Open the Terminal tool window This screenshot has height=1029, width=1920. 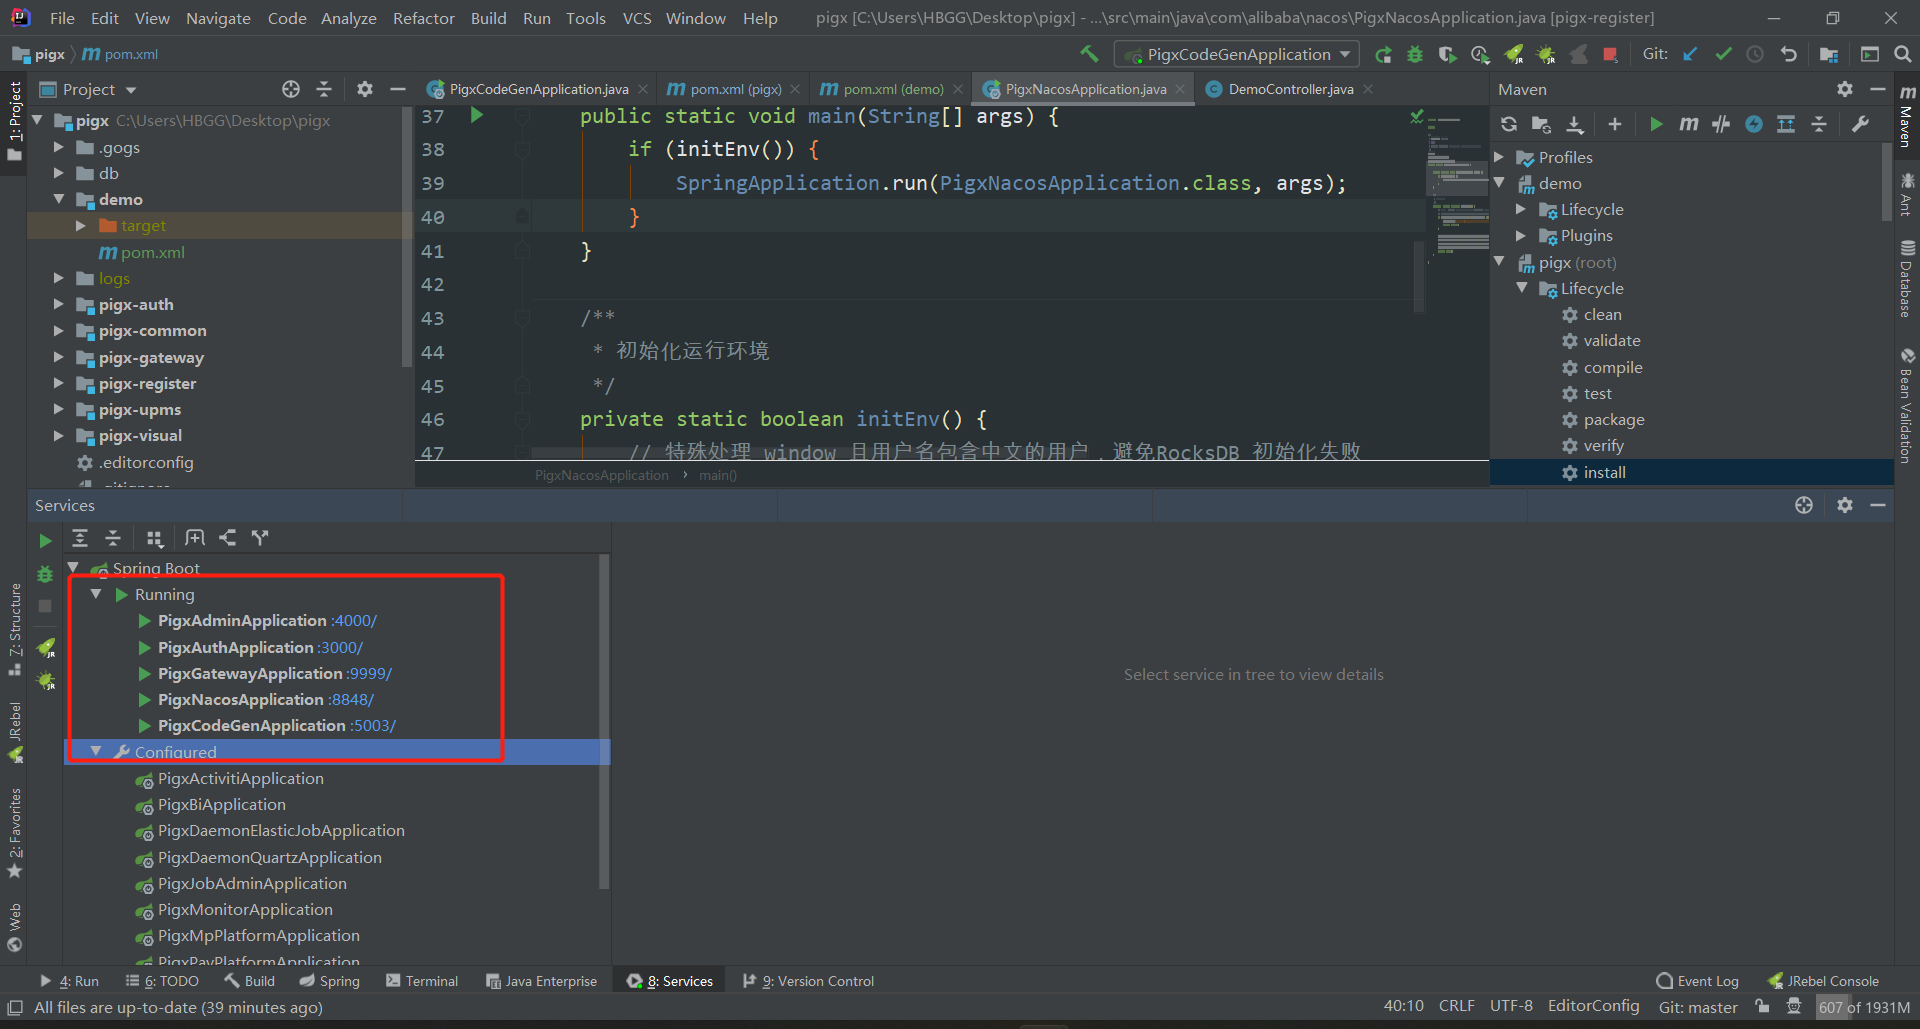point(422,981)
